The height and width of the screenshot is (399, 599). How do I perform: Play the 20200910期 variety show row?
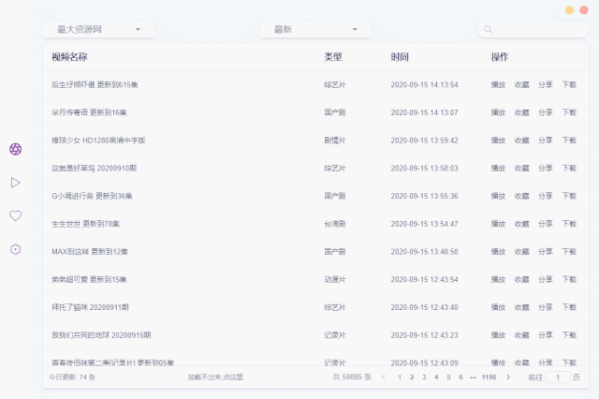(498, 168)
